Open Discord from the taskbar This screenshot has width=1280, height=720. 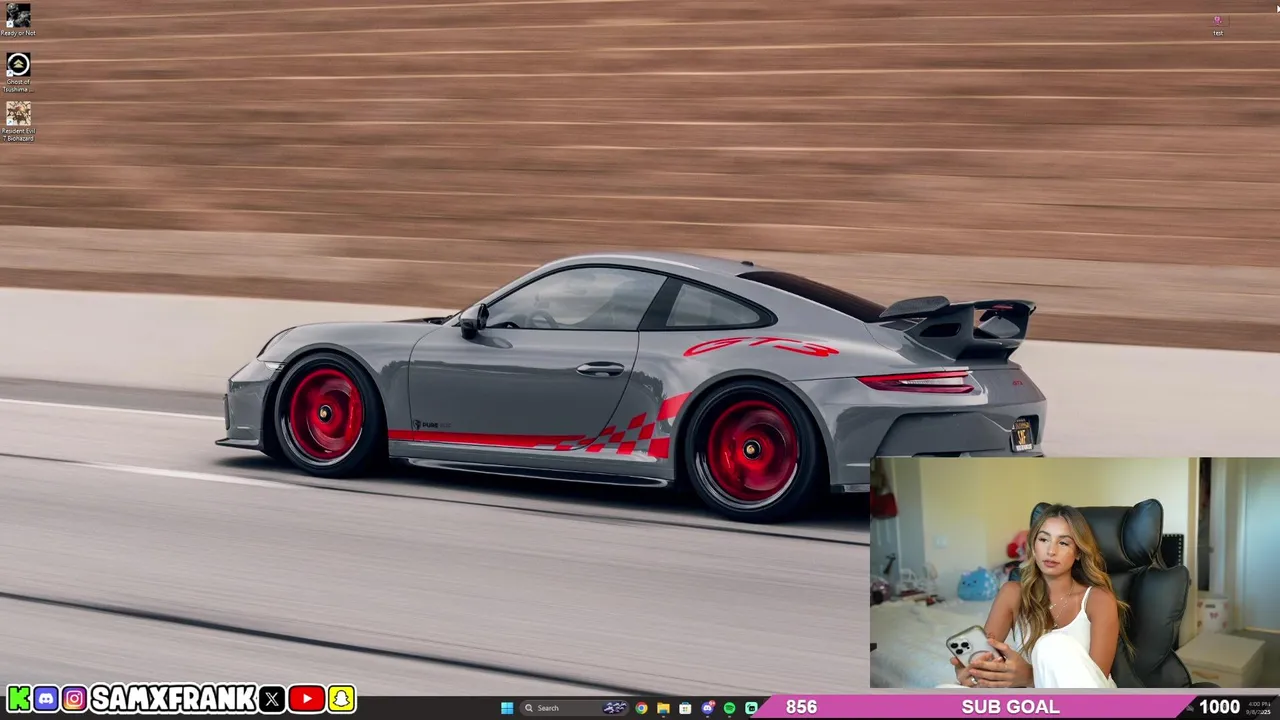tap(707, 708)
